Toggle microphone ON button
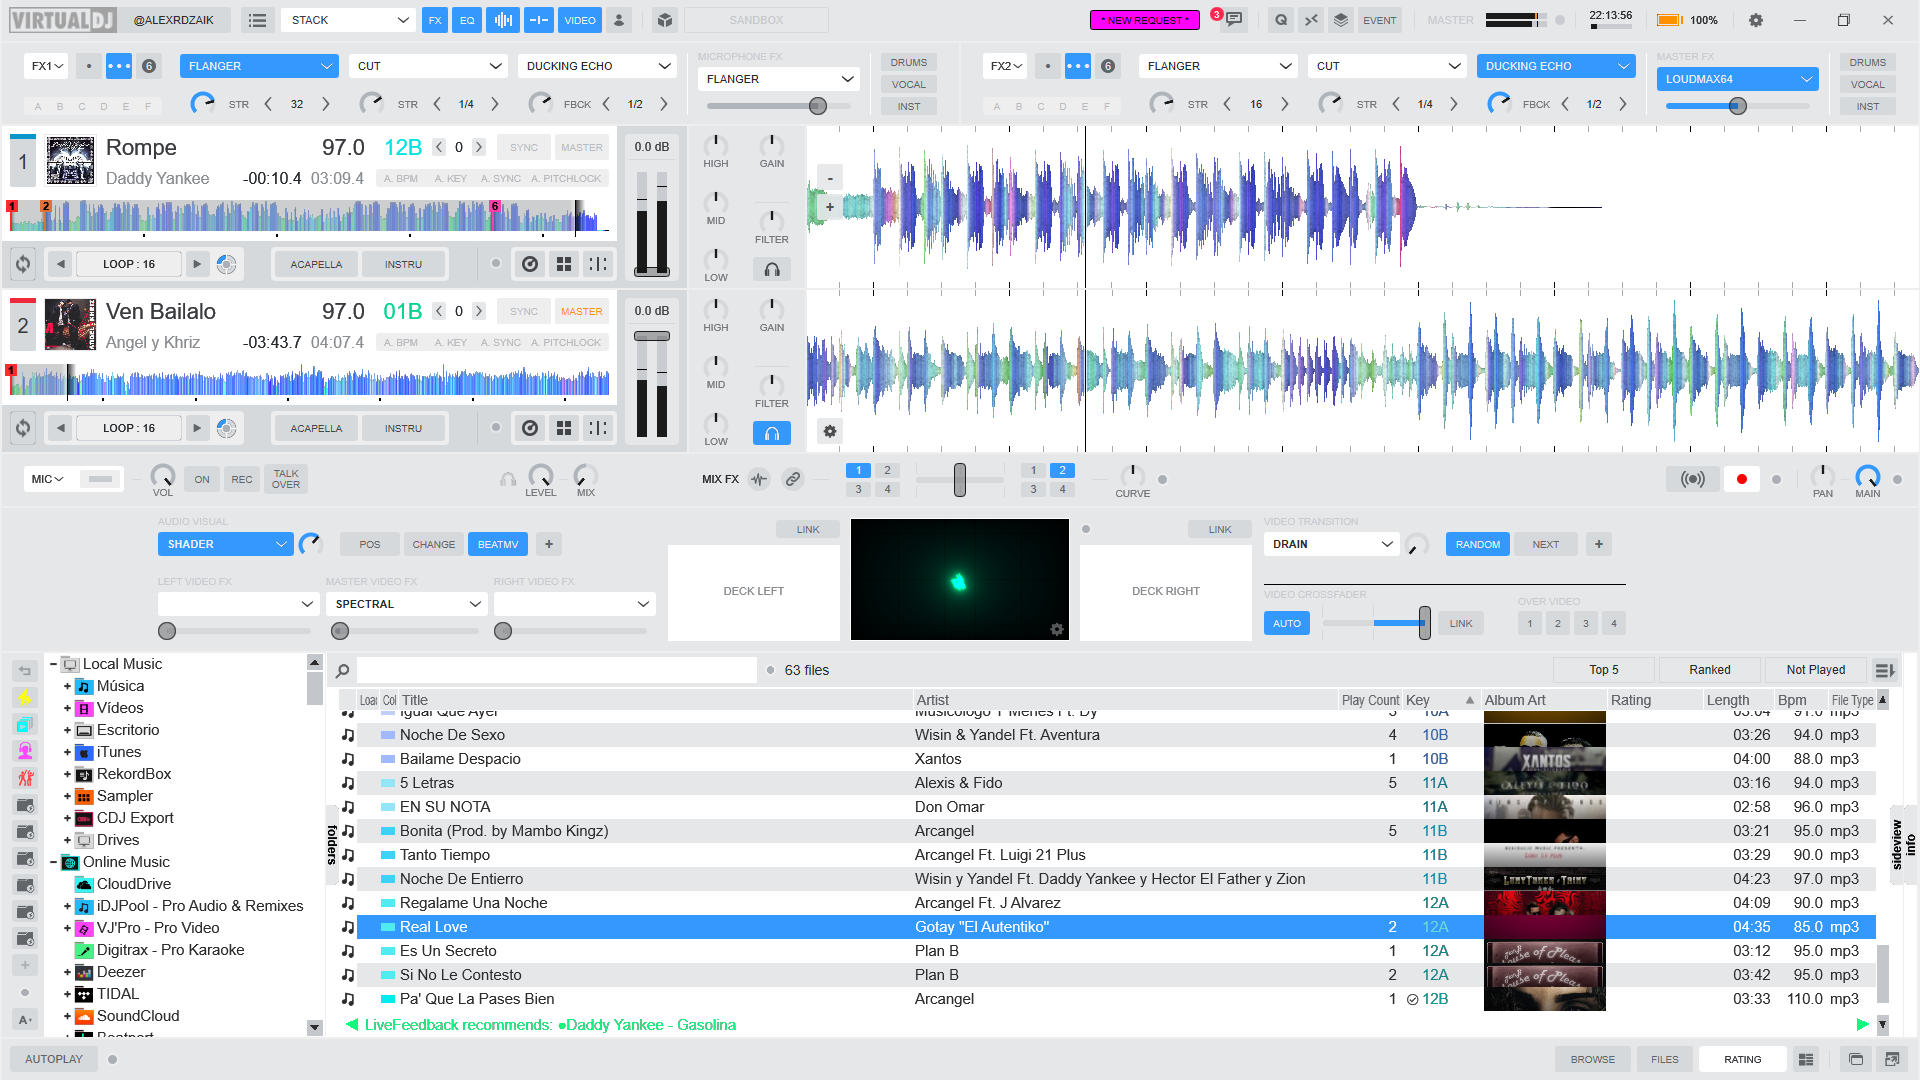 [202, 479]
